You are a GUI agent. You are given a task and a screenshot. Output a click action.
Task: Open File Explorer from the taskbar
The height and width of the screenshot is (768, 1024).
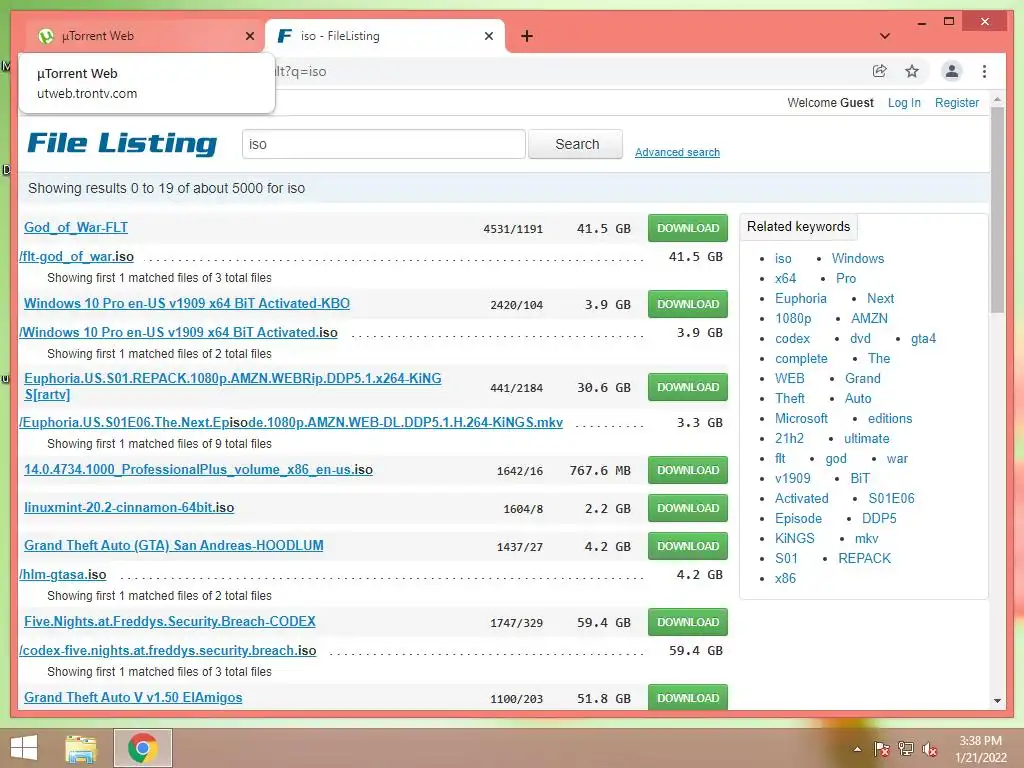81,748
